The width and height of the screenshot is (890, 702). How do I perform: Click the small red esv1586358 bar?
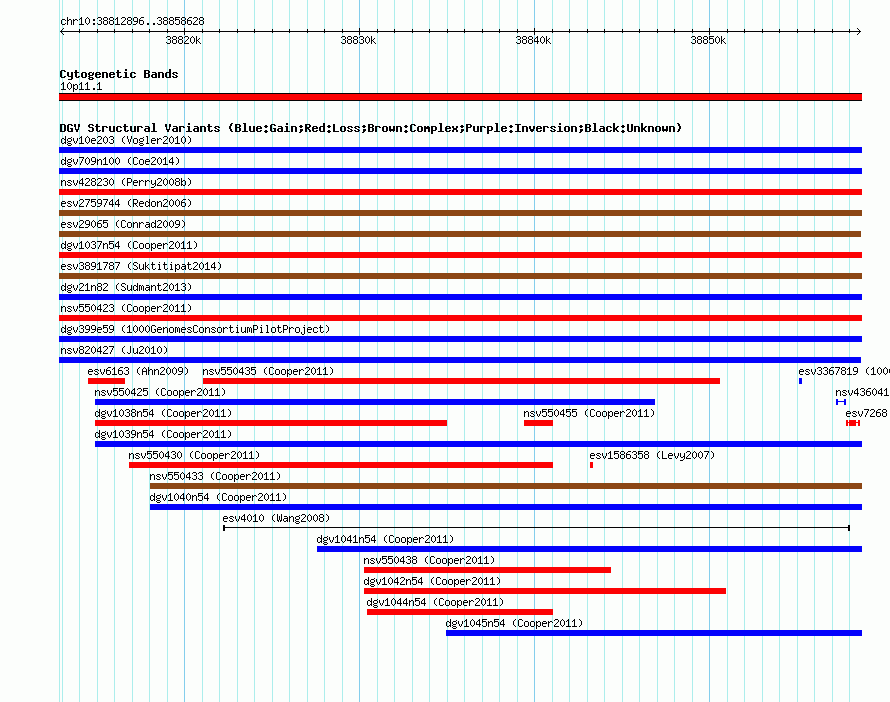591,465
